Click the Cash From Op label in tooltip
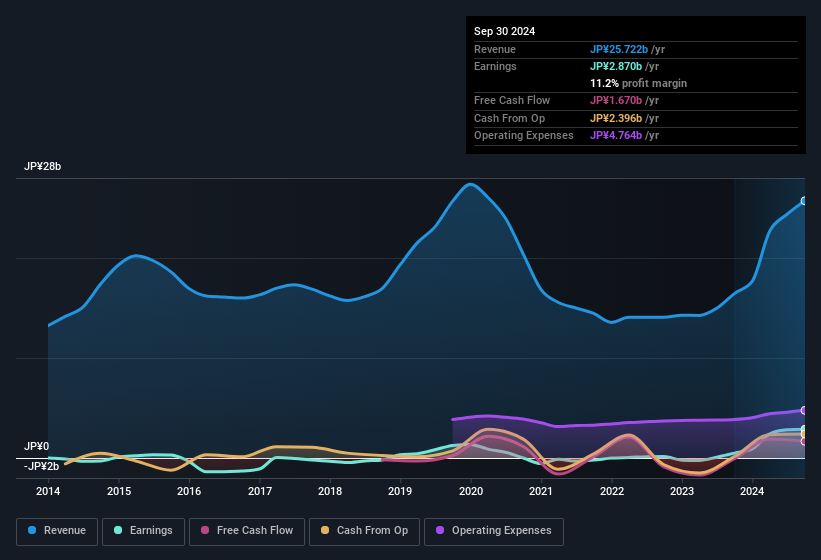This screenshot has width=821, height=560. point(509,118)
